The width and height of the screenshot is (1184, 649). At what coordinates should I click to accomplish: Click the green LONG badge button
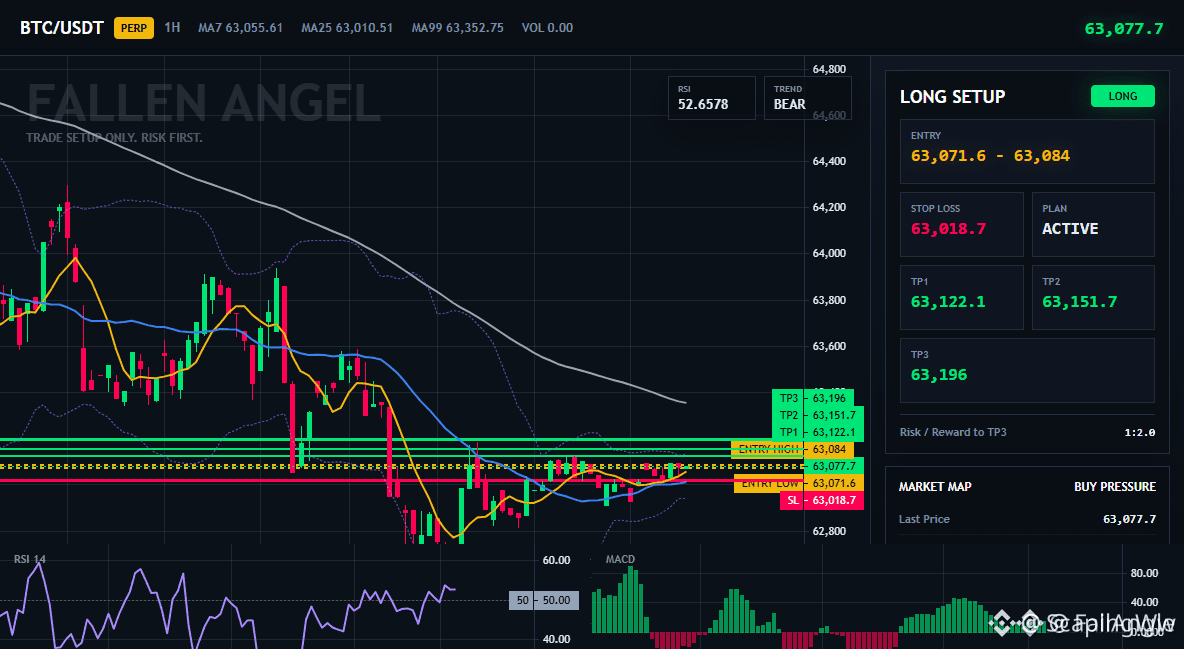(x=1122, y=96)
